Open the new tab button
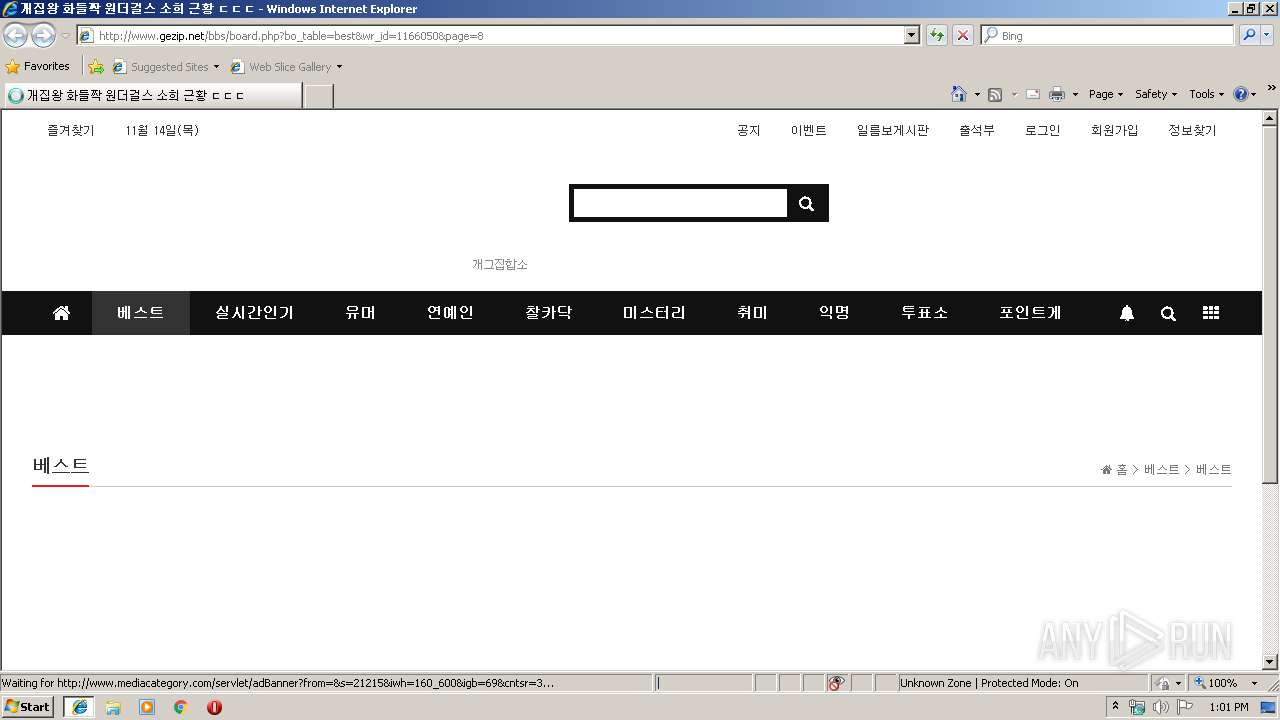1280x720 pixels. click(x=318, y=95)
